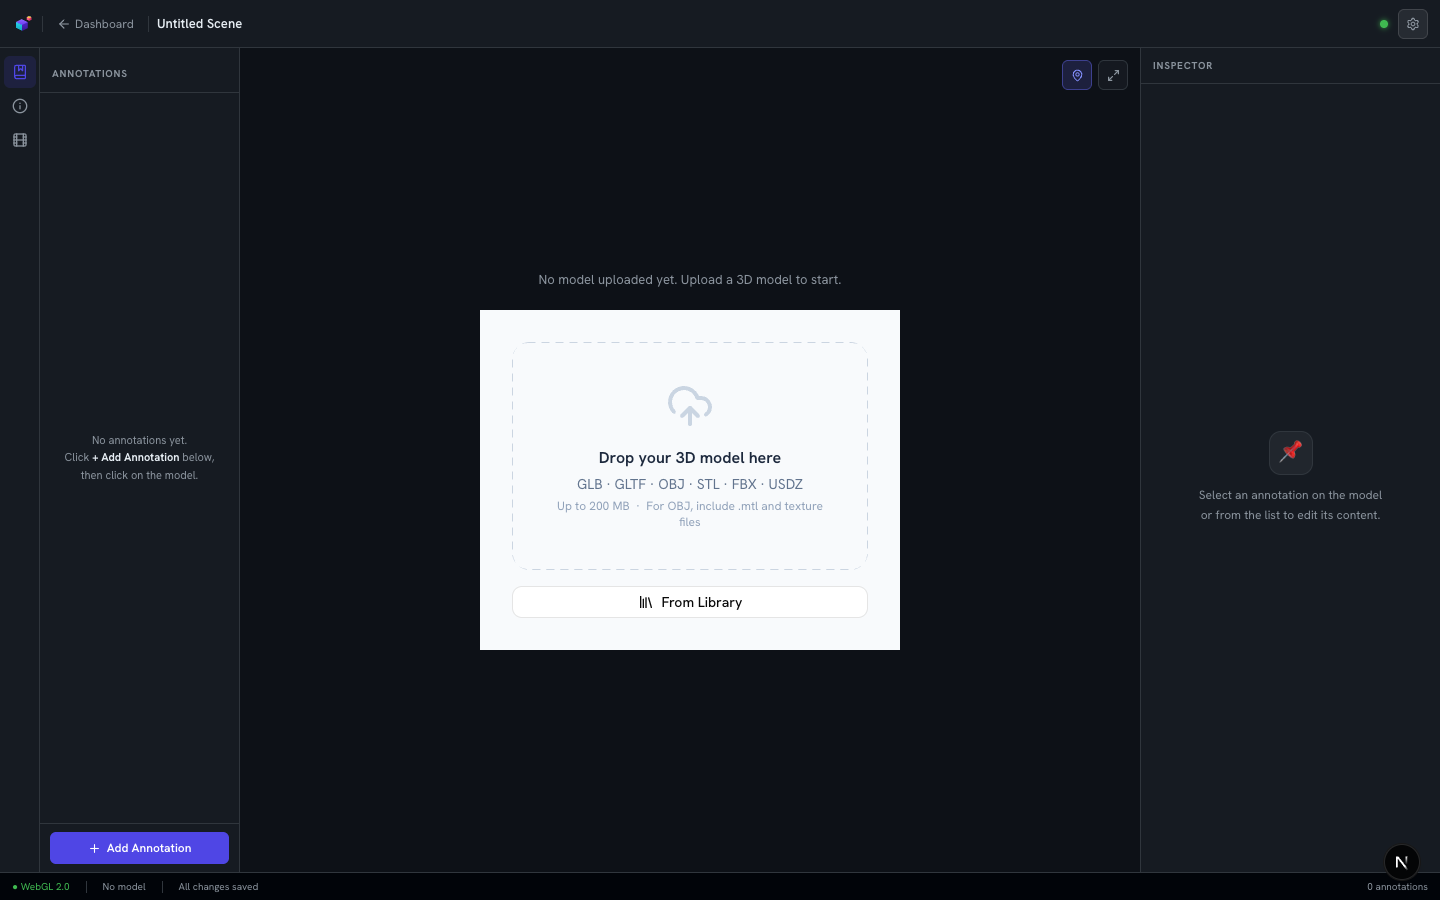Click 'No annotations yet.' placeholder text
Viewport: 1440px width, 900px height.
coord(139,440)
